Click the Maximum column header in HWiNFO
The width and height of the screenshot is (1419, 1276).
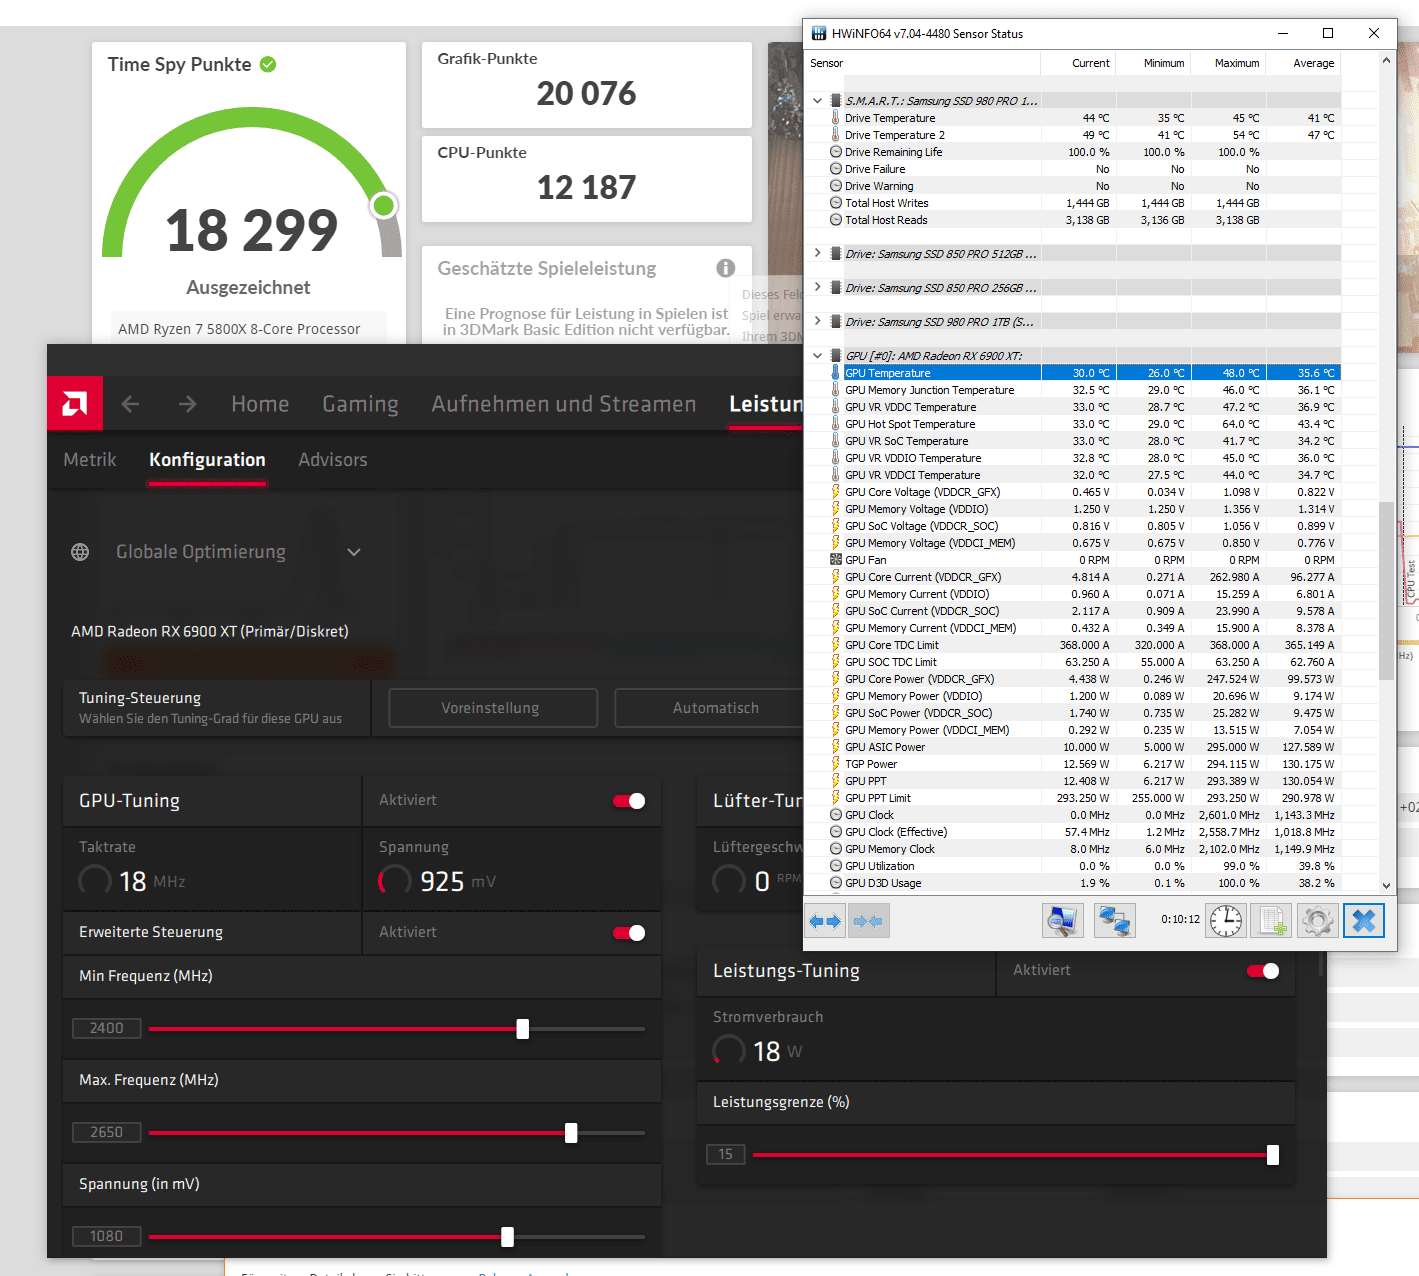(x=1228, y=63)
